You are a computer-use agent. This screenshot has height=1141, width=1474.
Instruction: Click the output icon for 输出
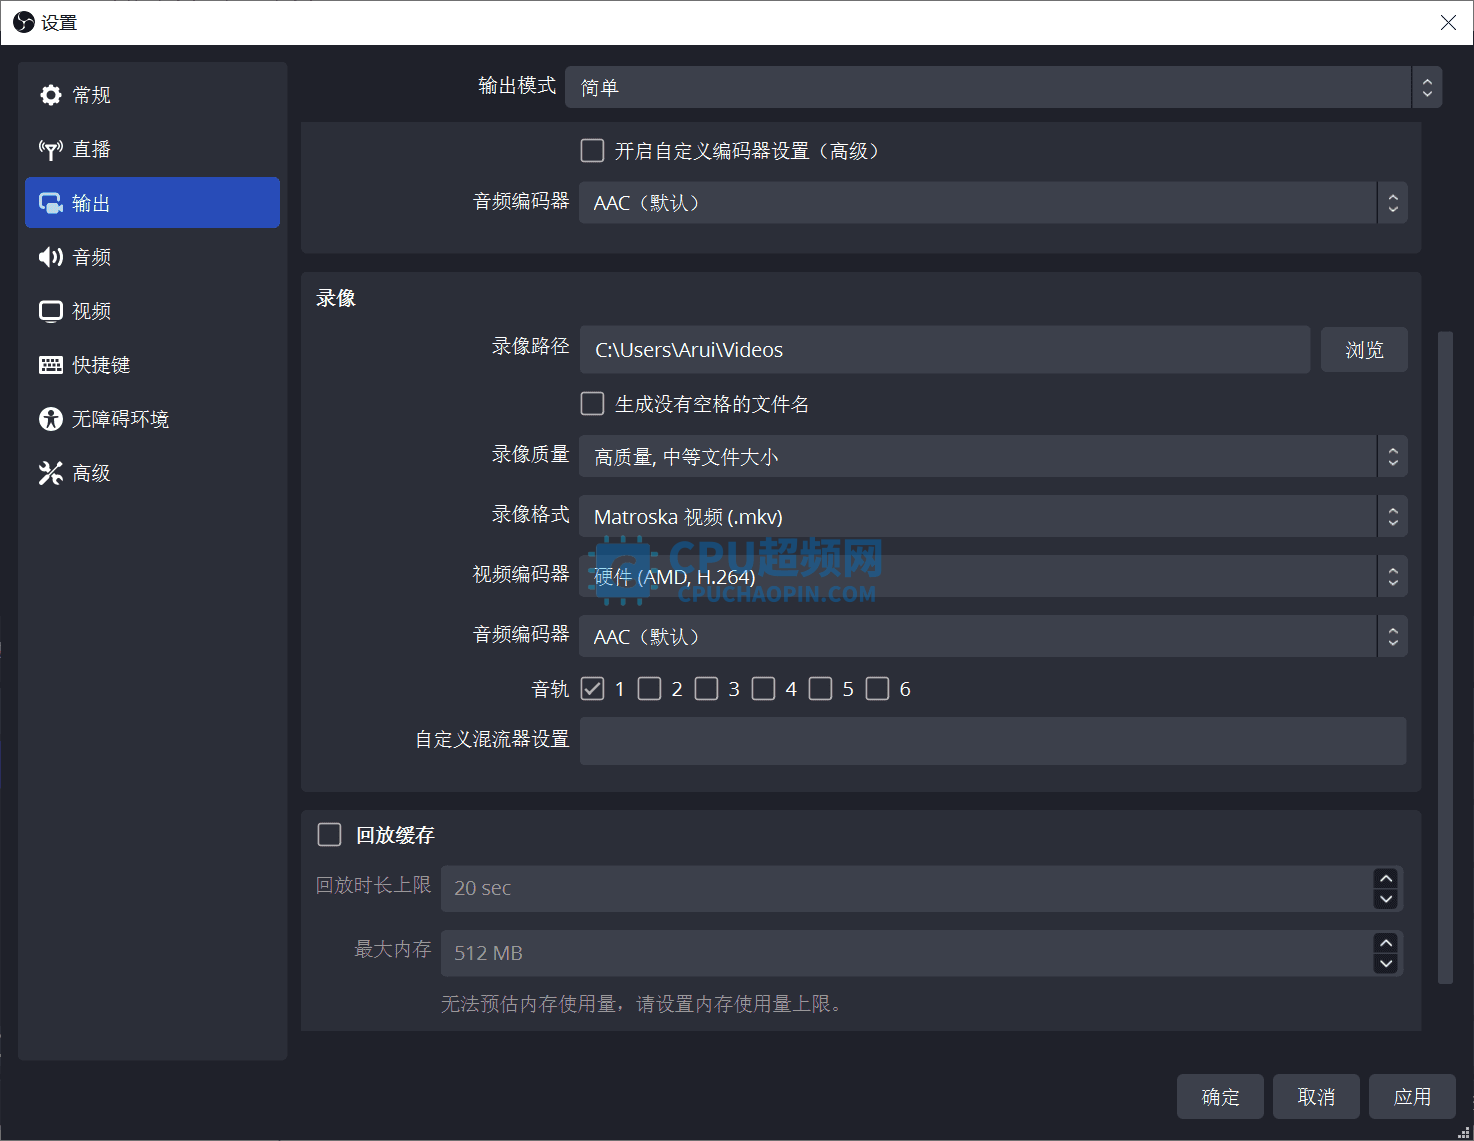tap(51, 203)
